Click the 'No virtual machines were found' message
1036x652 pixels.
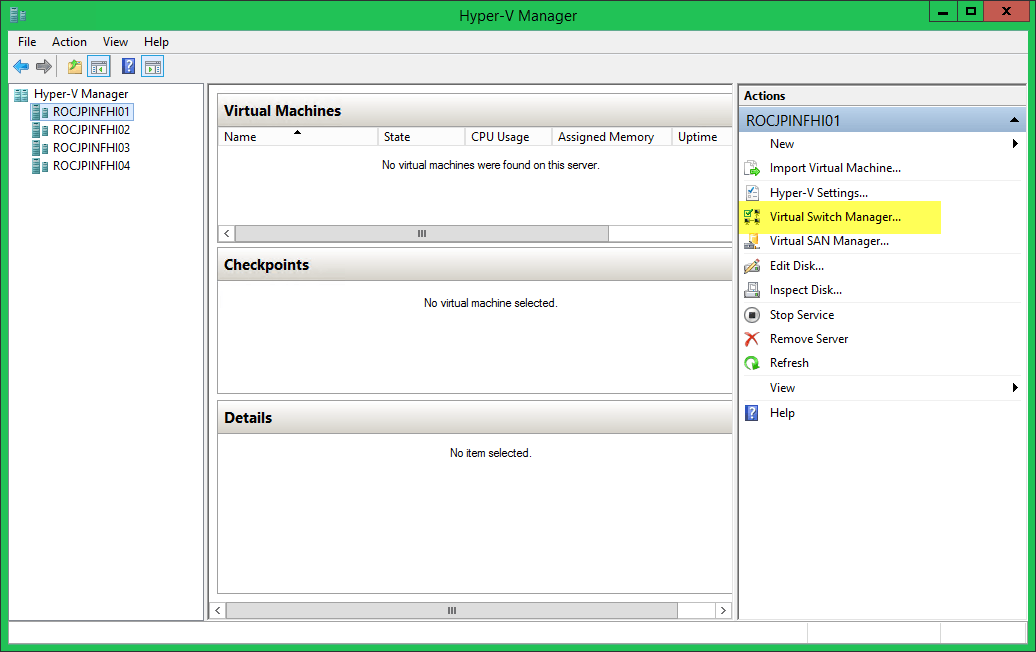pos(491,165)
